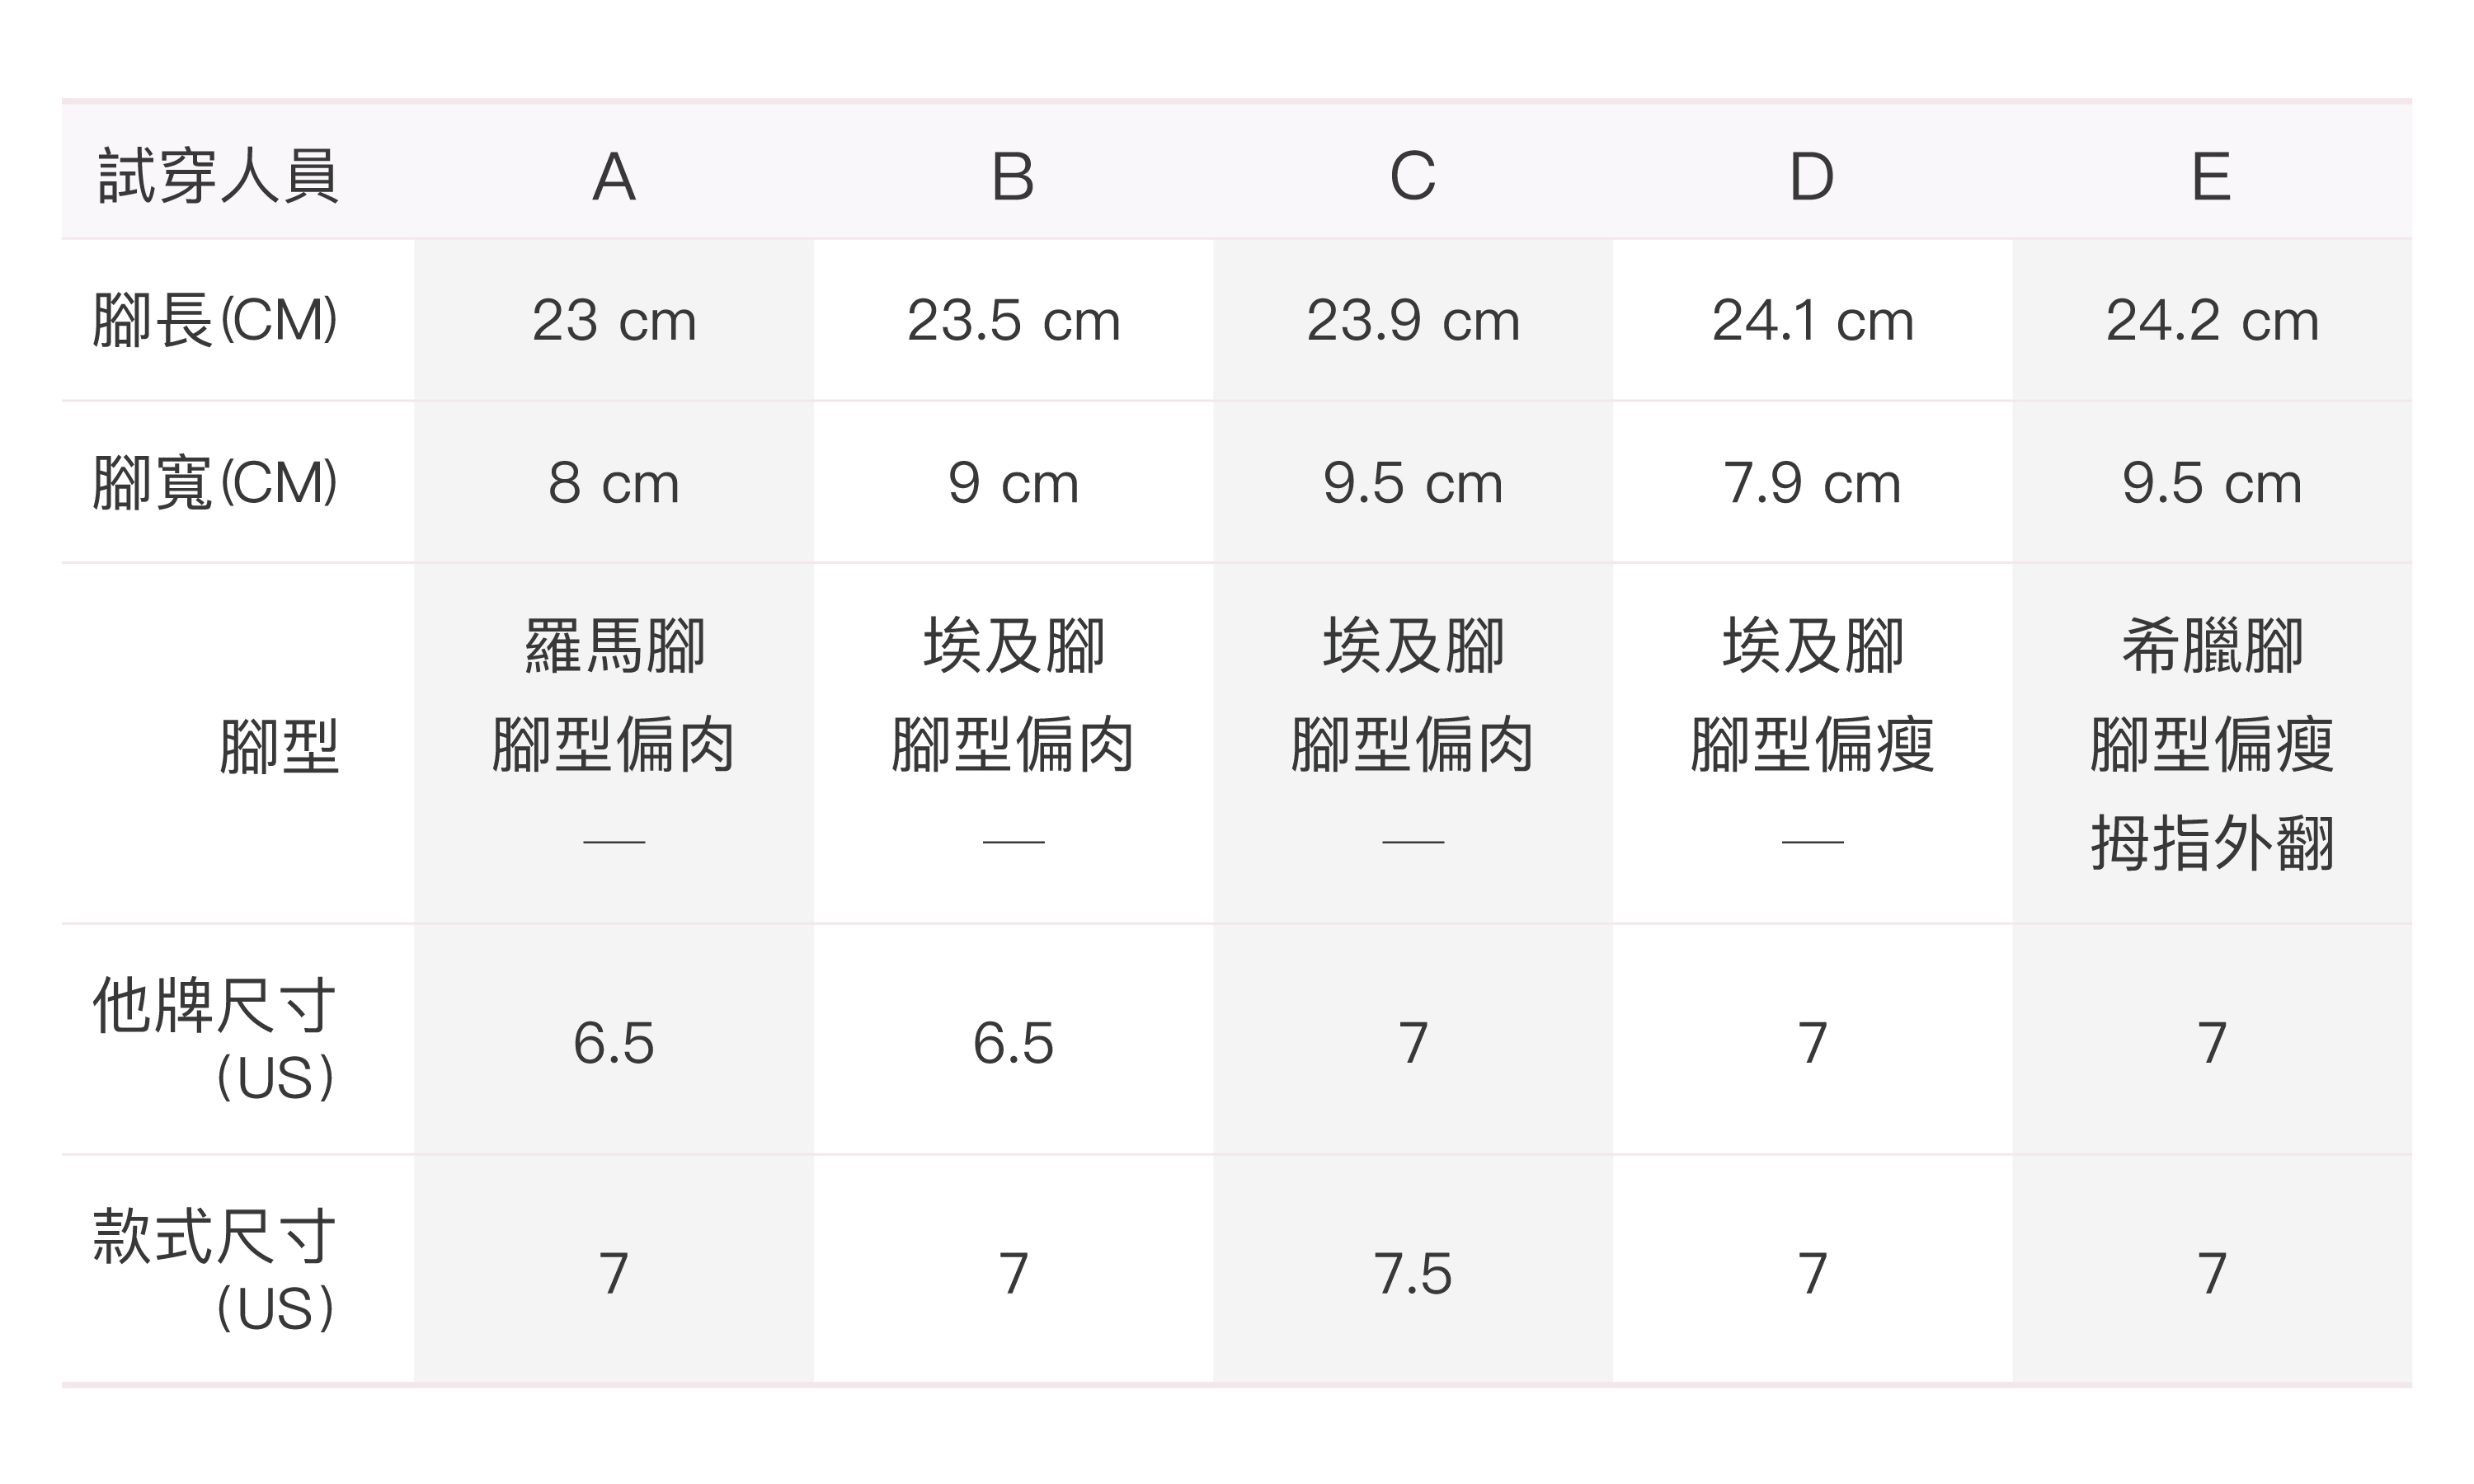Click the 8 cm foot width value
Image resolution: width=2474 pixels, height=1484 pixels.
(x=613, y=483)
